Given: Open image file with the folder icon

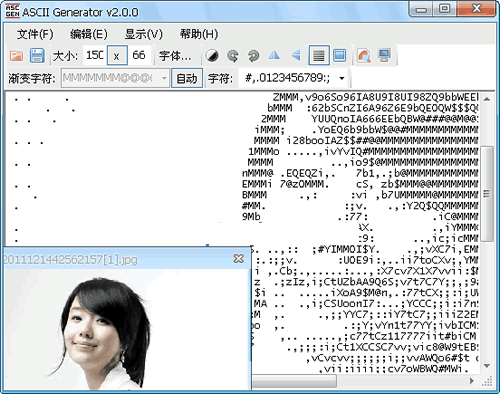Looking at the screenshot, I should (16, 55).
